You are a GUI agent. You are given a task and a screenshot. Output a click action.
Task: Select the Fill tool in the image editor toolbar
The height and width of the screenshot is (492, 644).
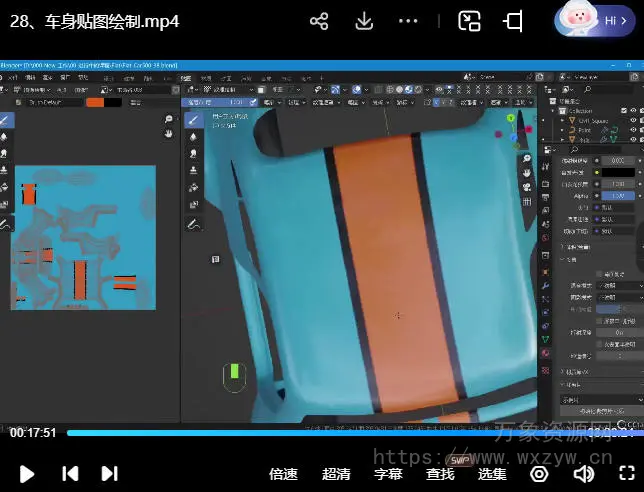point(5,188)
